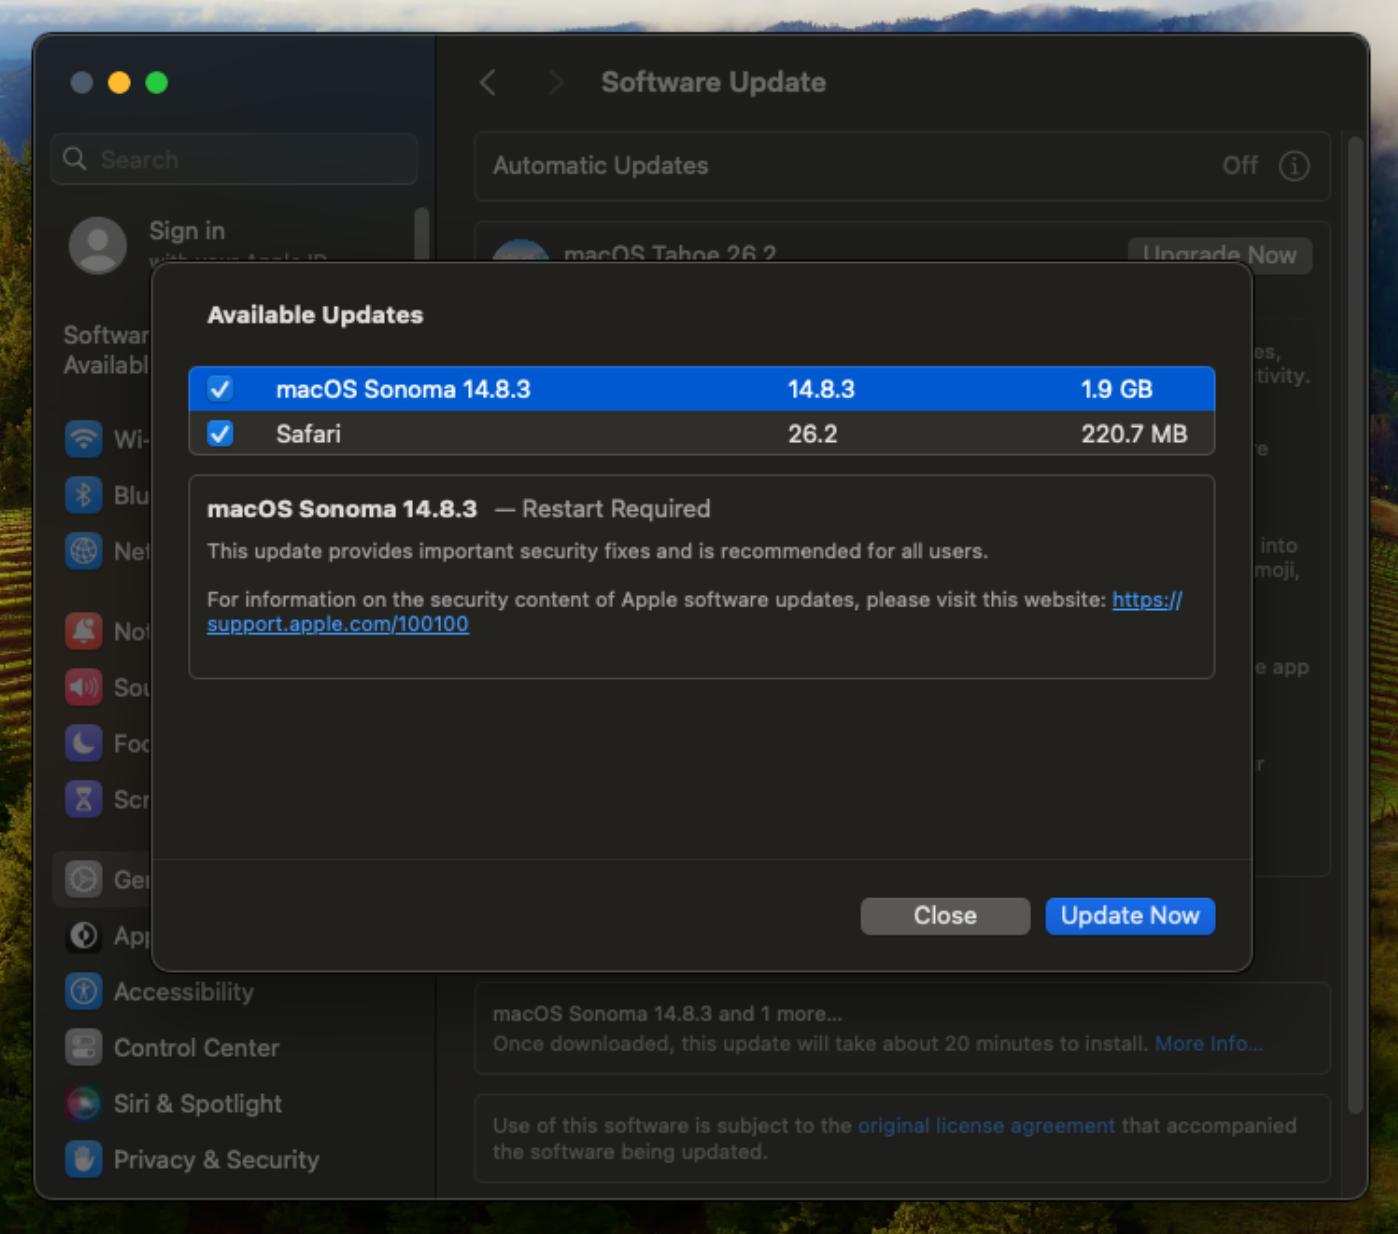The image size is (1398, 1234).
Task: Open the Control Center sidebar icon
Action: [x=84, y=1047]
